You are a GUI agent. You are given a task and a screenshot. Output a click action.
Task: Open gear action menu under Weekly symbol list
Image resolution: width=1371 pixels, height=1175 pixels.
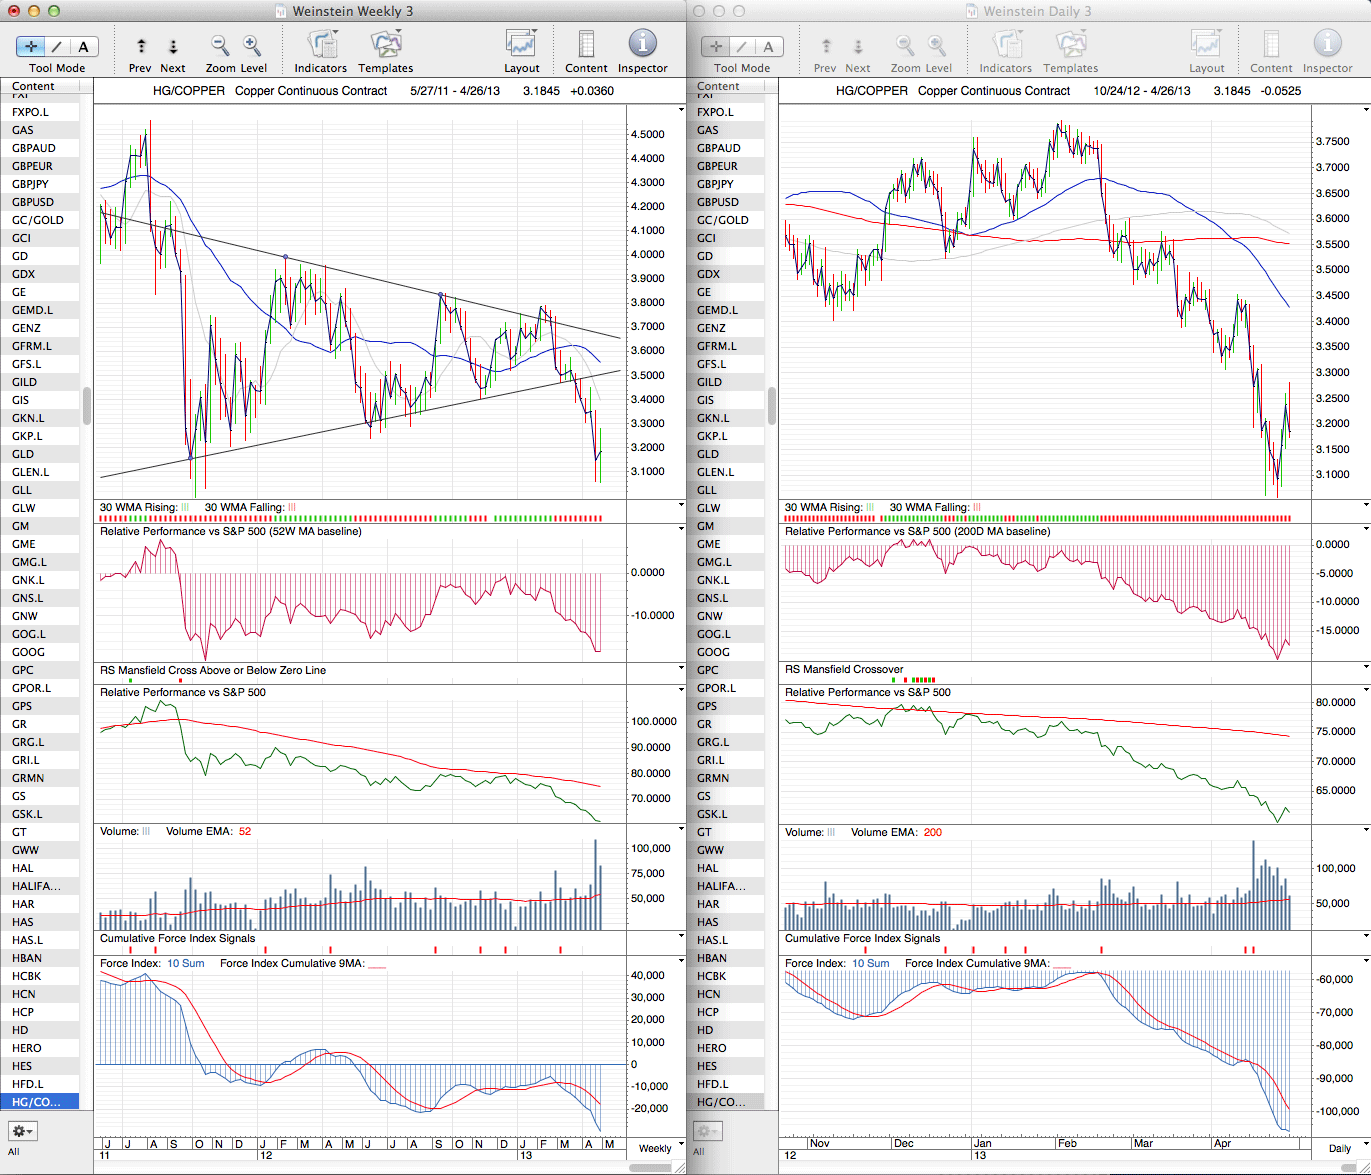coord(22,1131)
